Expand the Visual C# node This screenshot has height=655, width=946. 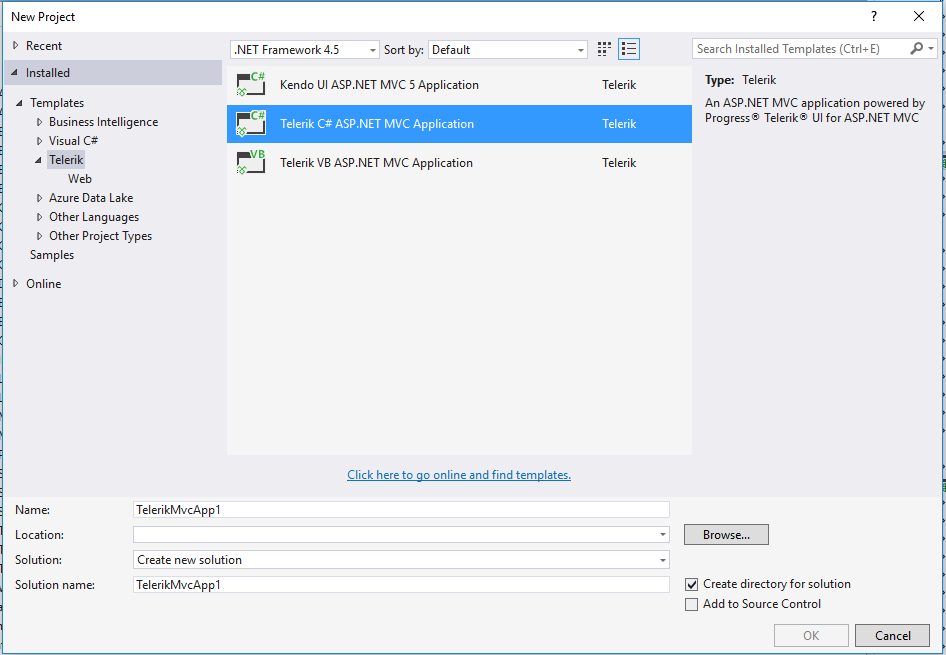pyautogui.click(x=39, y=141)
